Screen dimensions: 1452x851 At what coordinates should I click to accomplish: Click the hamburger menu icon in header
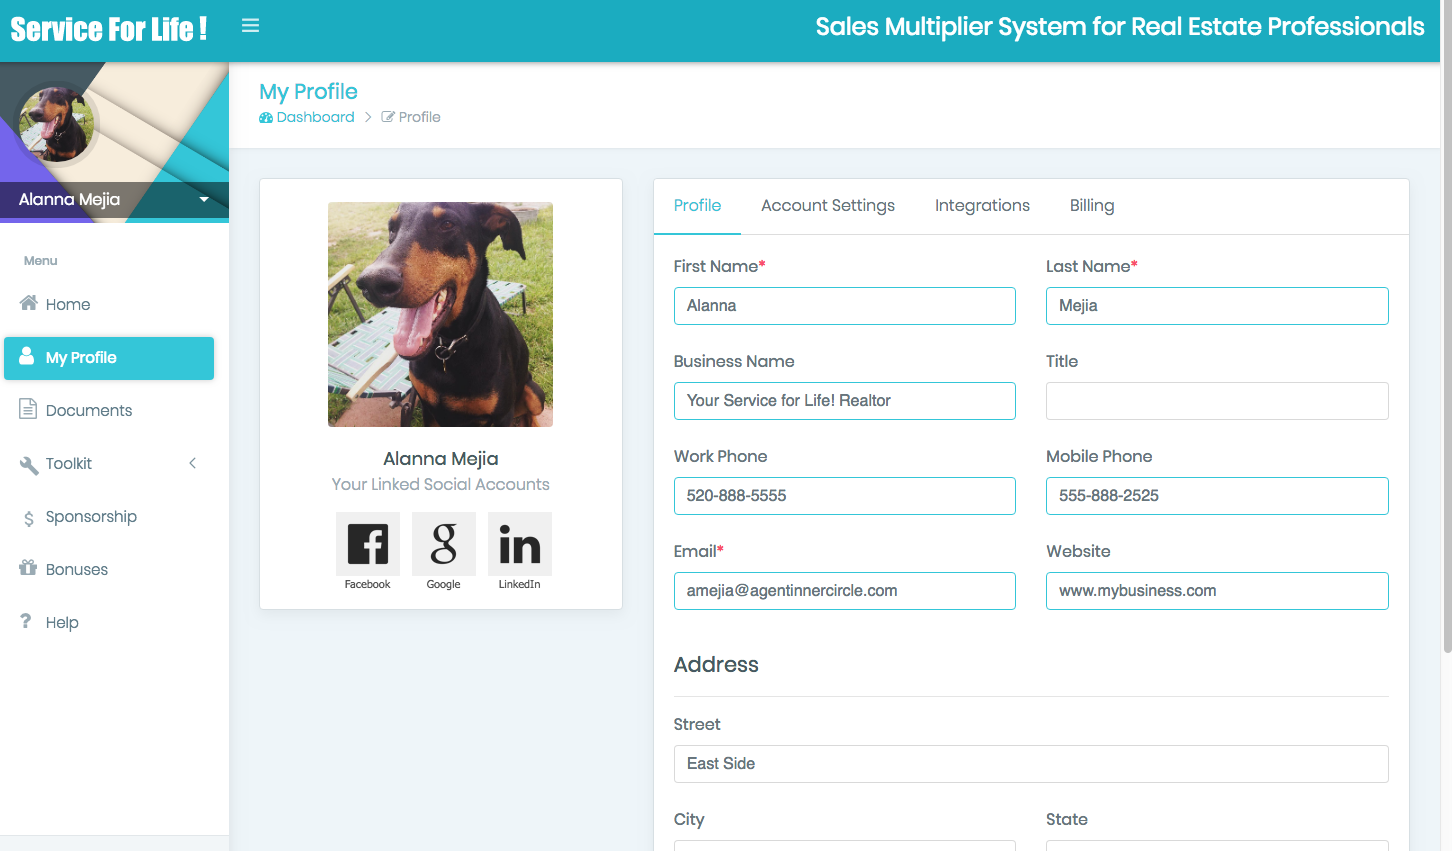click(x=250, y=26)
